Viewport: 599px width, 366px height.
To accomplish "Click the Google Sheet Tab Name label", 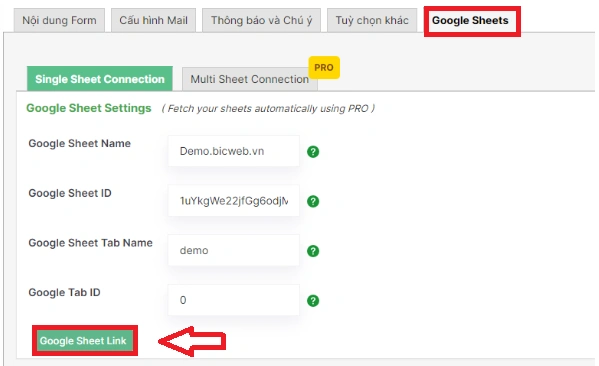I will 91,243.
